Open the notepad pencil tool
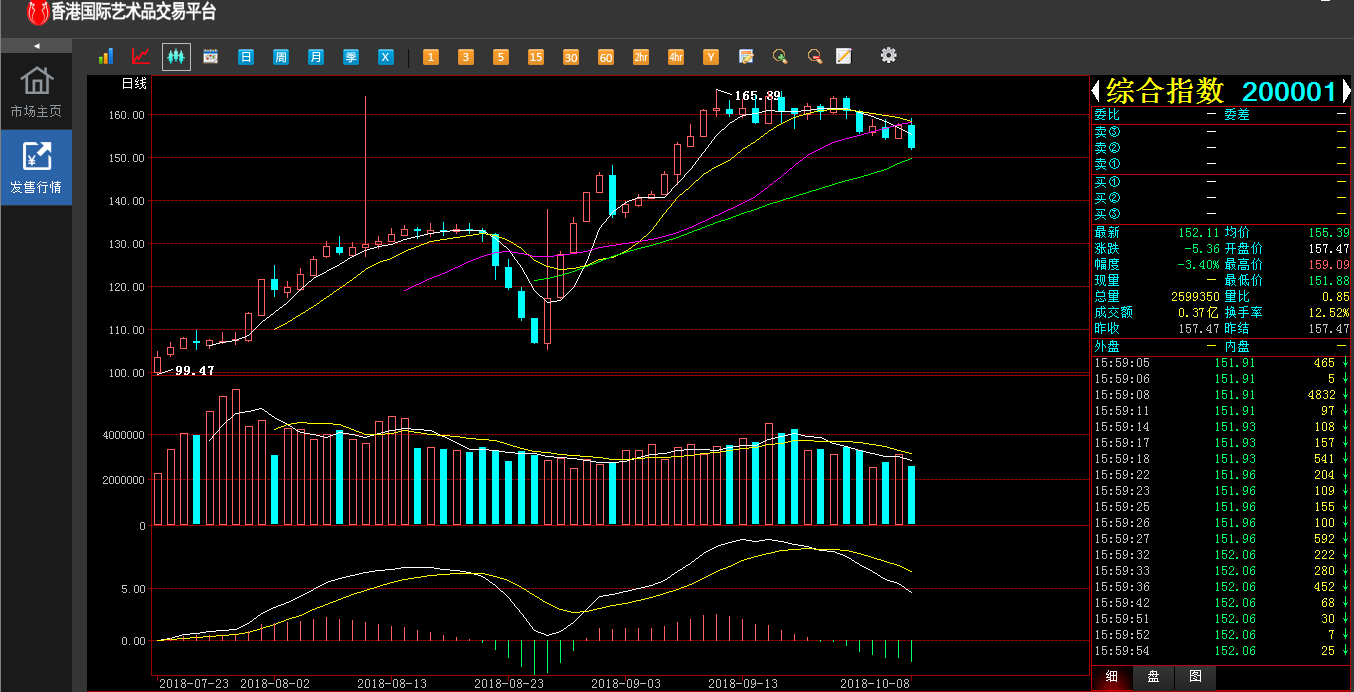Image resolution: width=1354 pixels, height=692 pixels. point(844,56)
